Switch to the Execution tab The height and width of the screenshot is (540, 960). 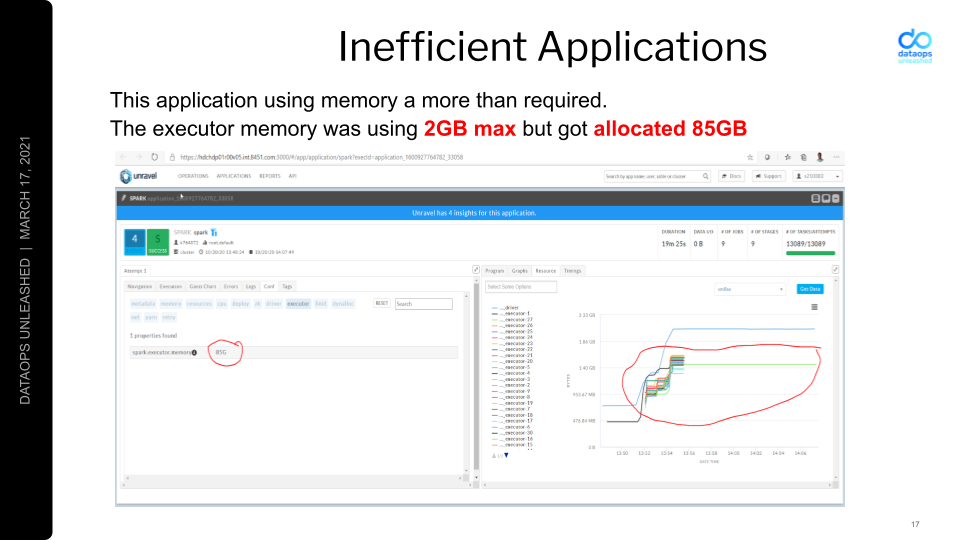click(x=171, y=287)
